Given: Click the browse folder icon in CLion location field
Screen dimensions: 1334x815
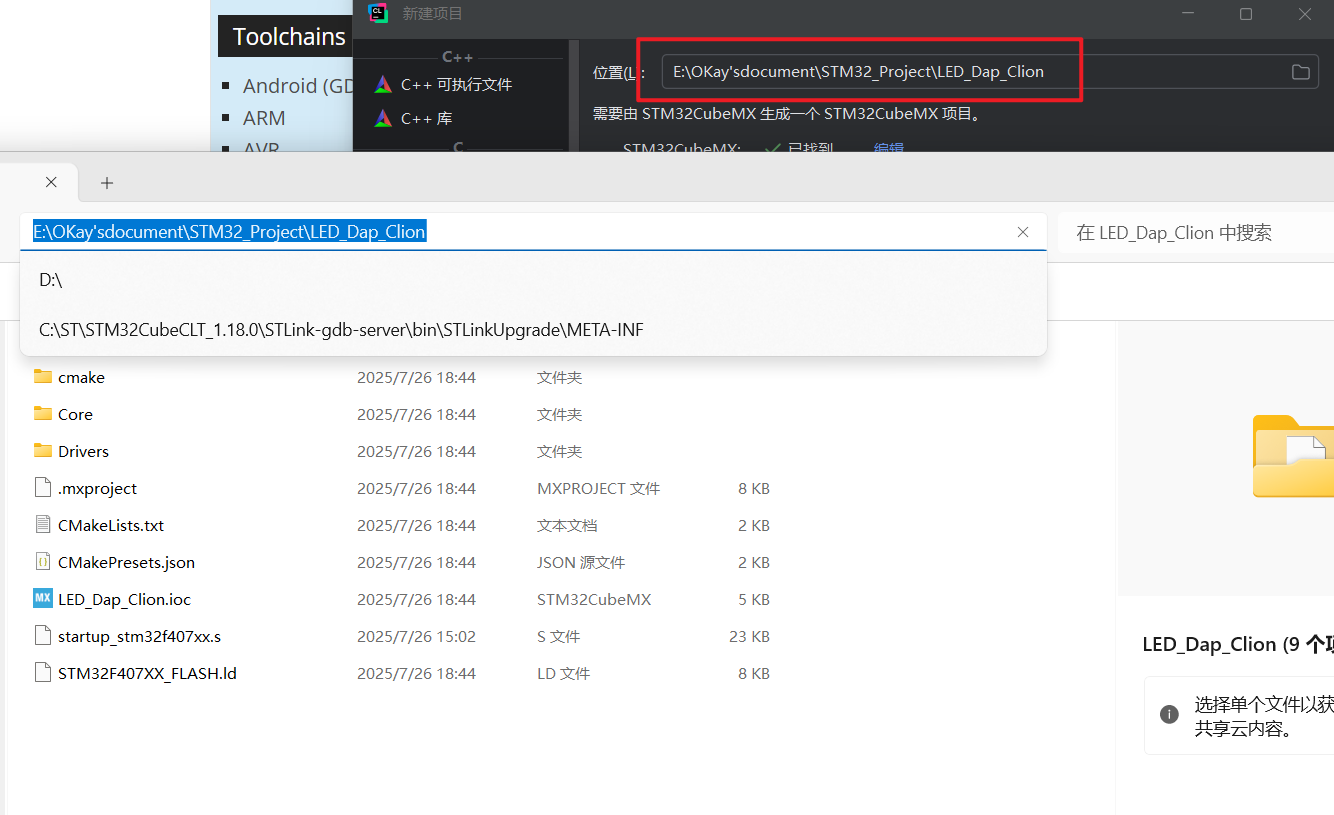Looking at the screenshot, I should (x=1300, y=72).
